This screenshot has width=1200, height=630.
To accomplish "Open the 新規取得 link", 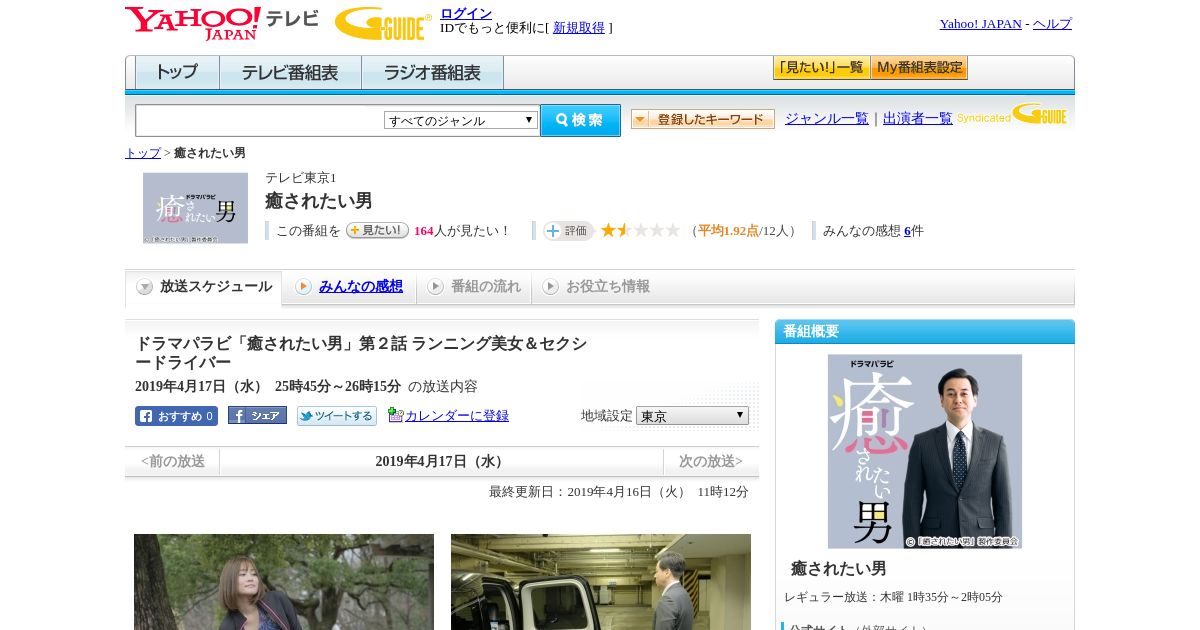I will (579, 28).
